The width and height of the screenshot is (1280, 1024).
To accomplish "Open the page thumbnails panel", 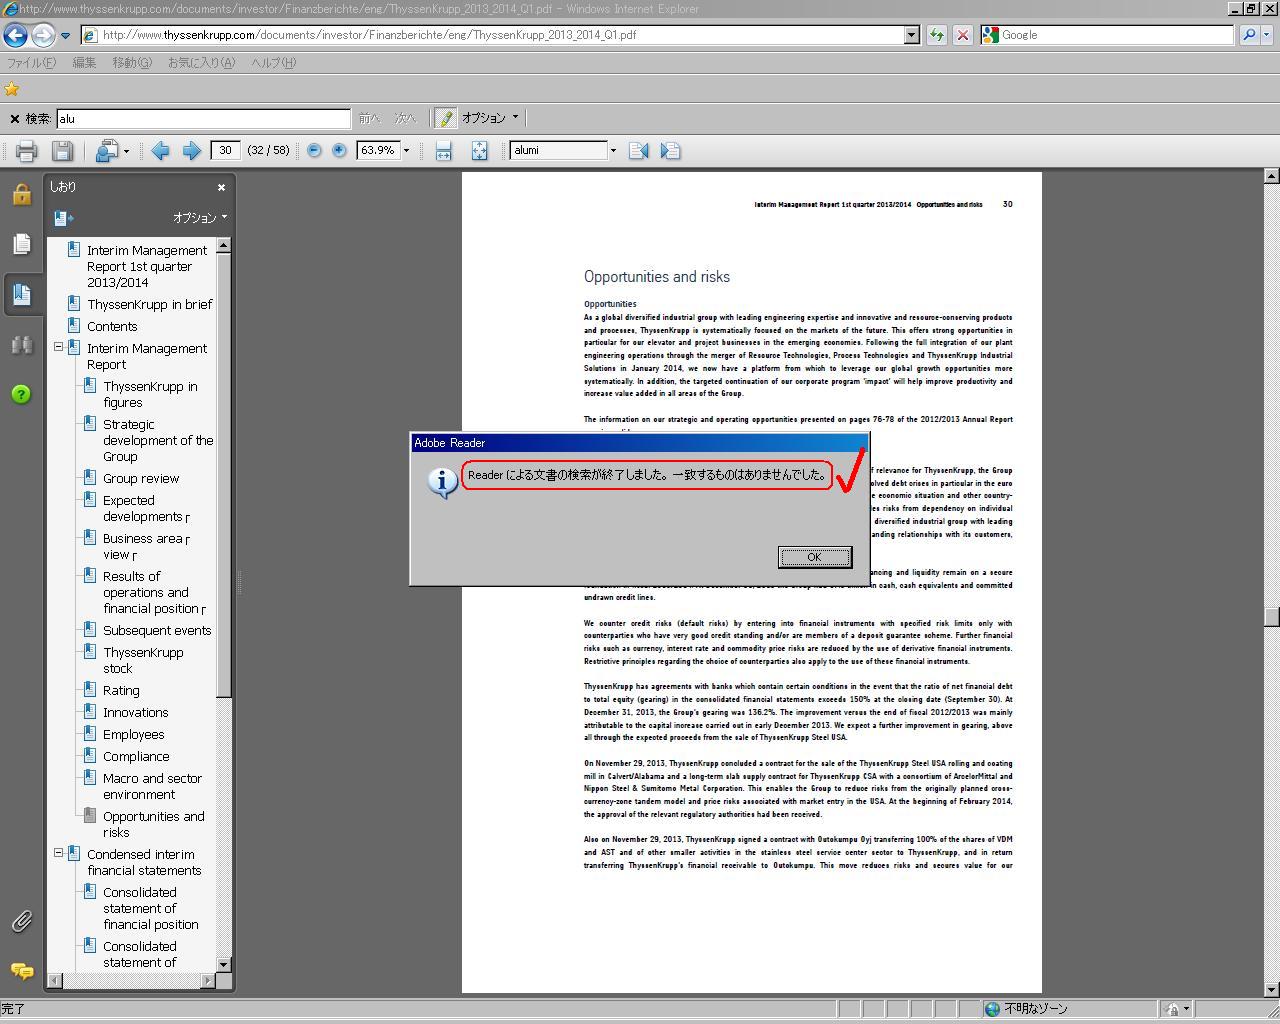I will pyautogui.click(x=21, y=244).
